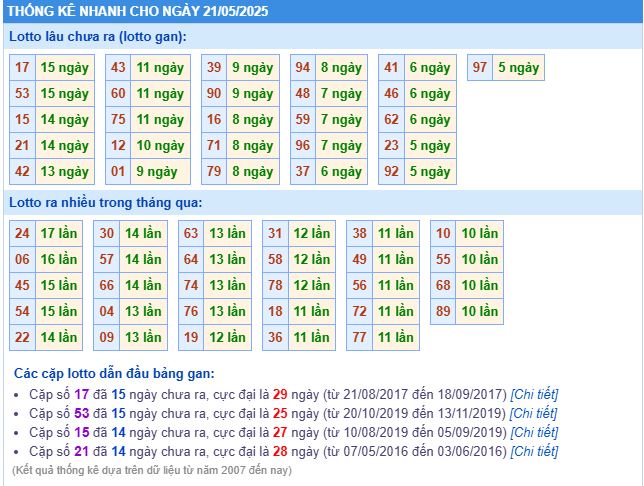Select lotto number 31 in frequent table

[x=275, y=233]
